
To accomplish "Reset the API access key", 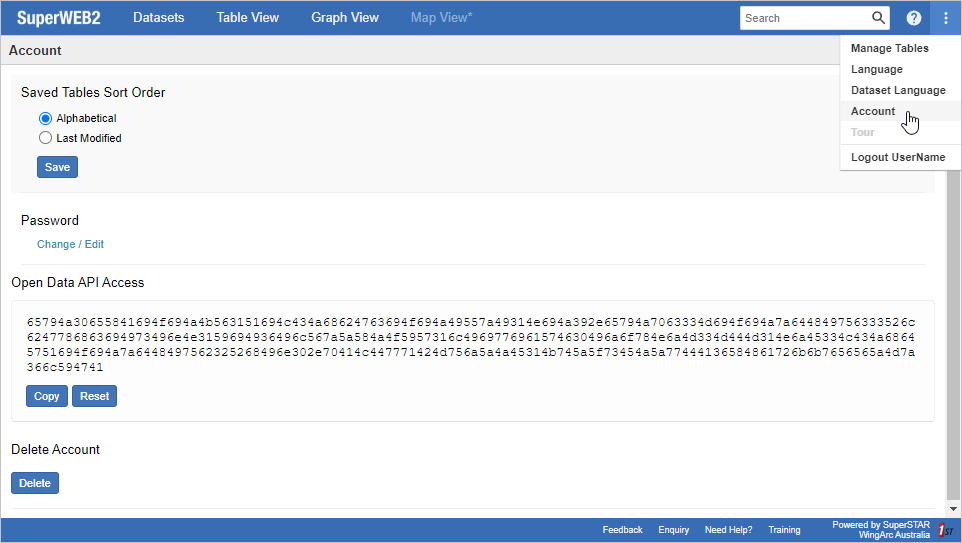I will 94,396.
